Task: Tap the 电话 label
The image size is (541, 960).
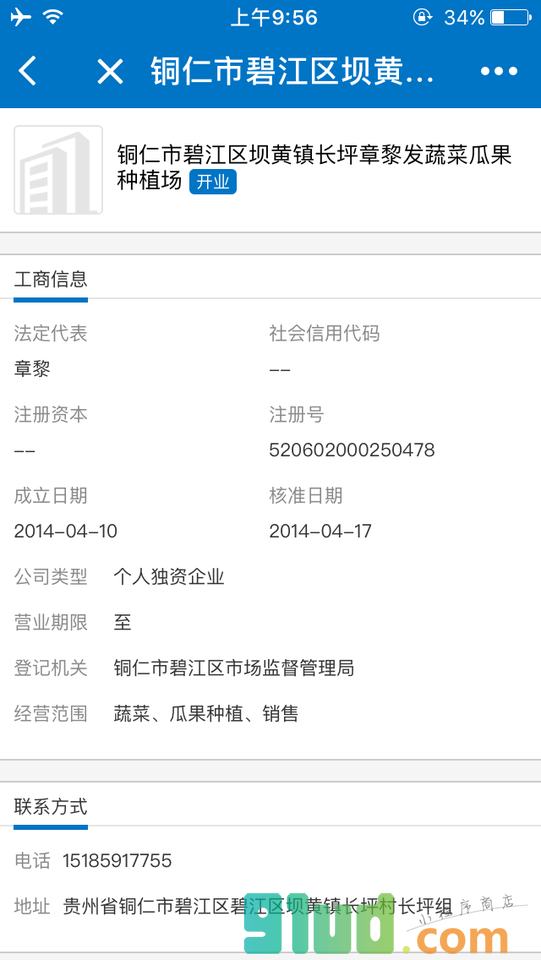Action: point(32,861)
